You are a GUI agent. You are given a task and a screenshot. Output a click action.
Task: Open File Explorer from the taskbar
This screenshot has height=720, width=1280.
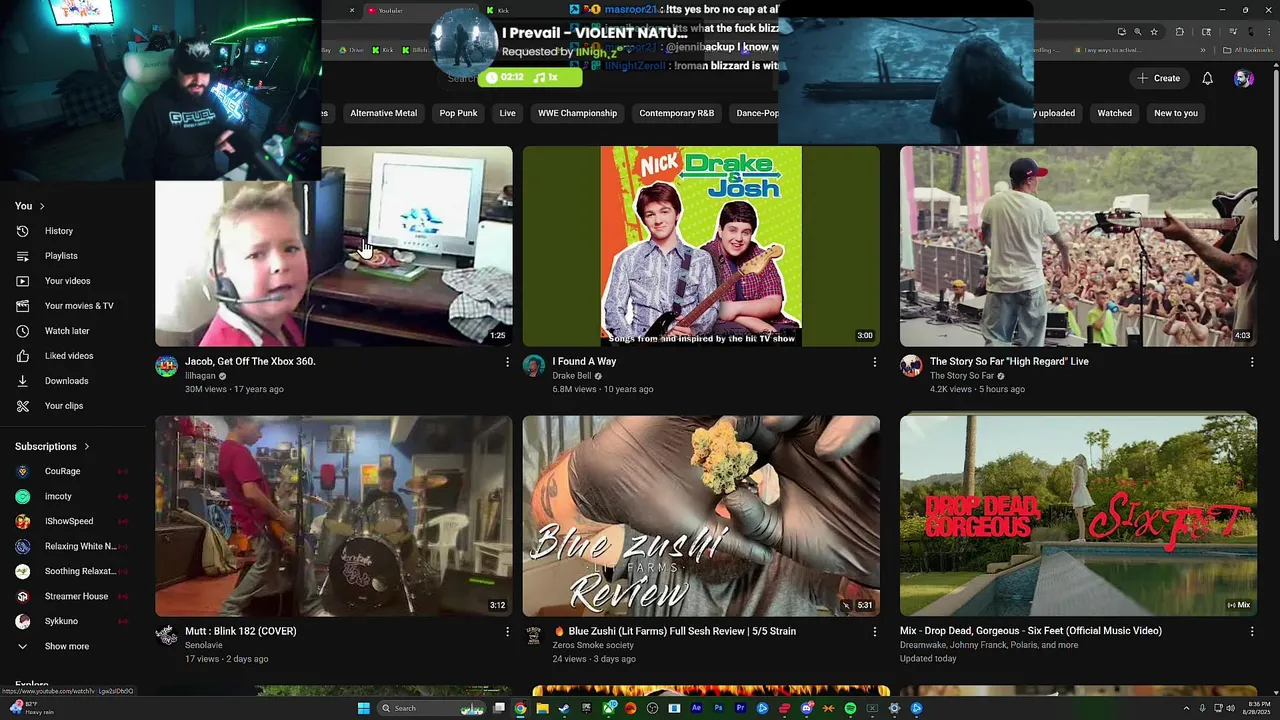pyautogui.click(x=542, y=708)
